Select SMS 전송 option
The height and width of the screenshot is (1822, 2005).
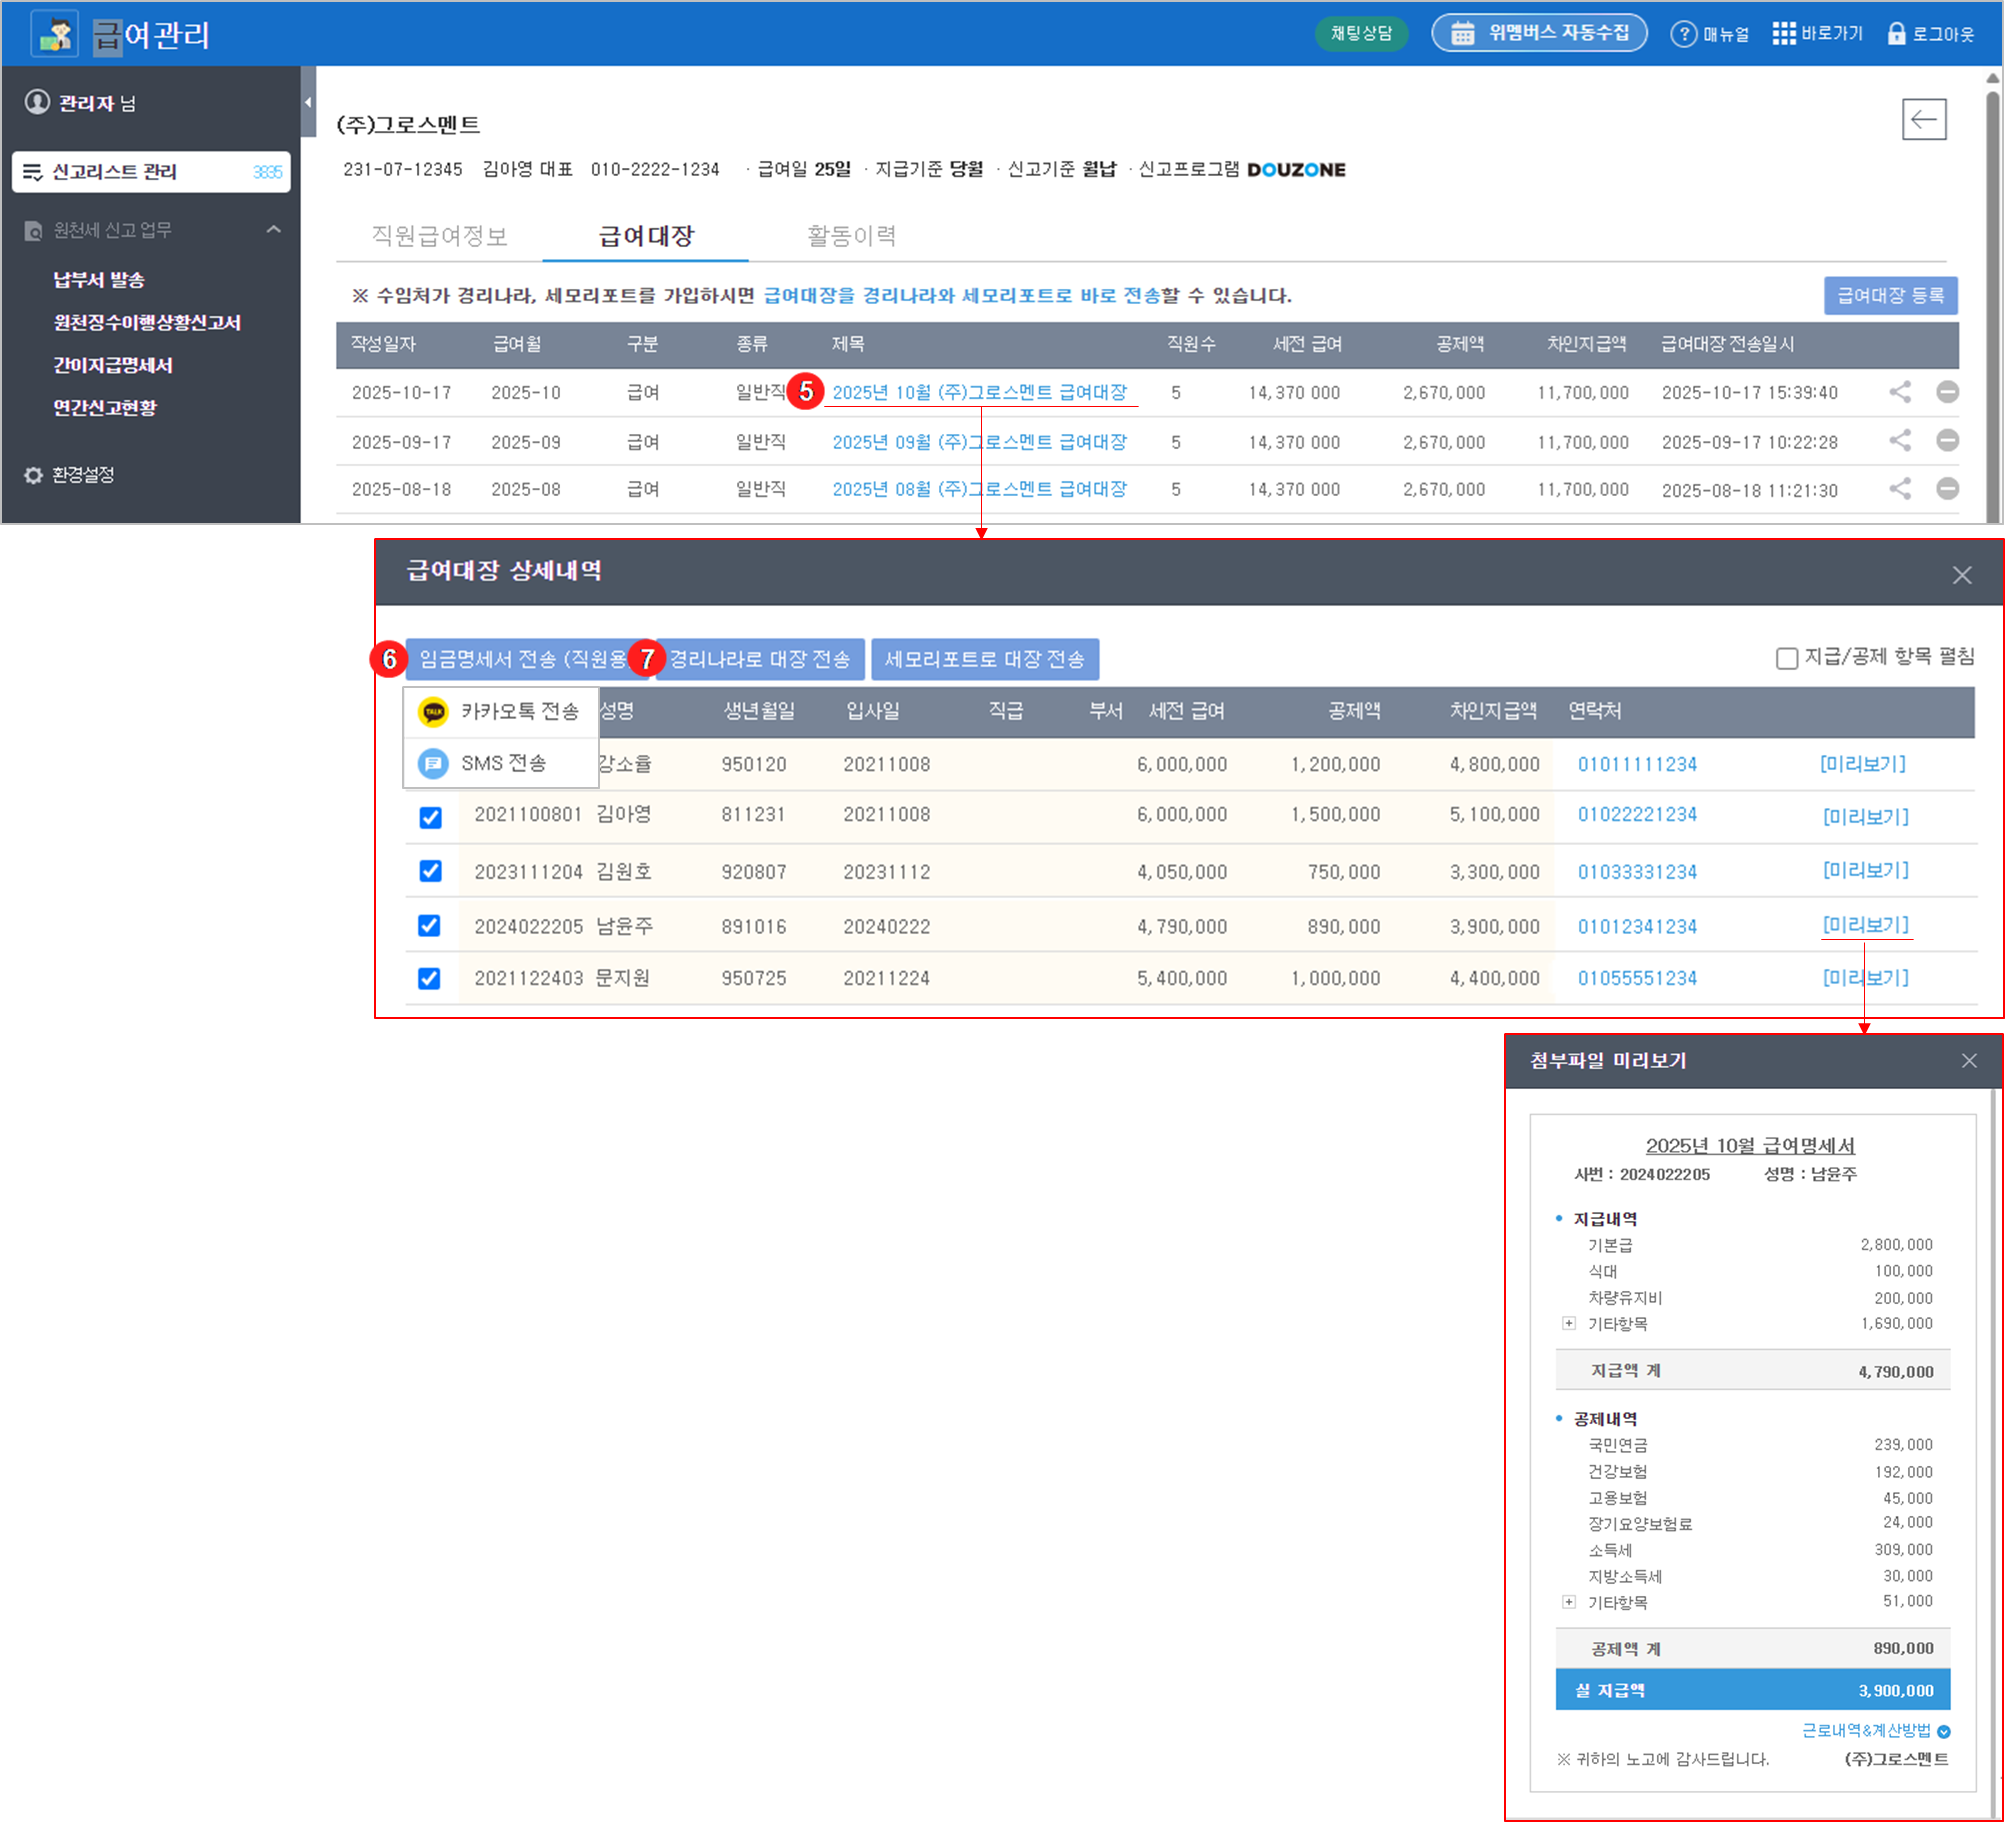[501, 763]
